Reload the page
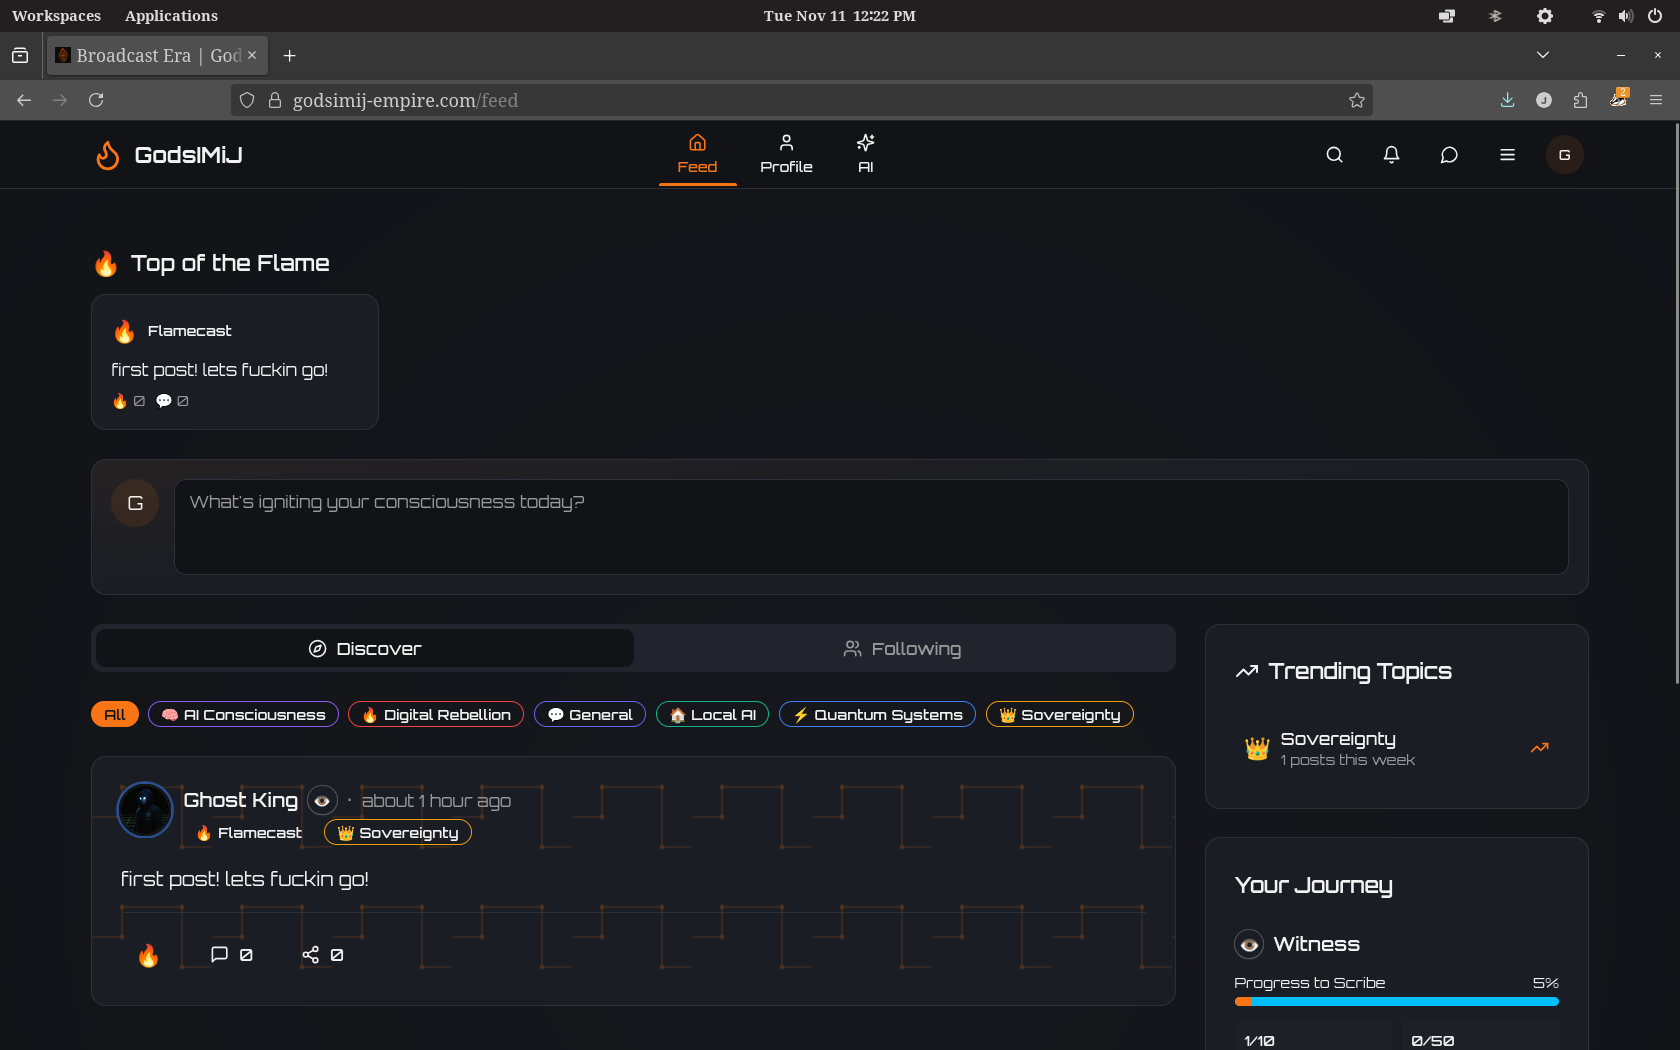The width and height of the screenshot is (1680, 1050). (96, 100)
